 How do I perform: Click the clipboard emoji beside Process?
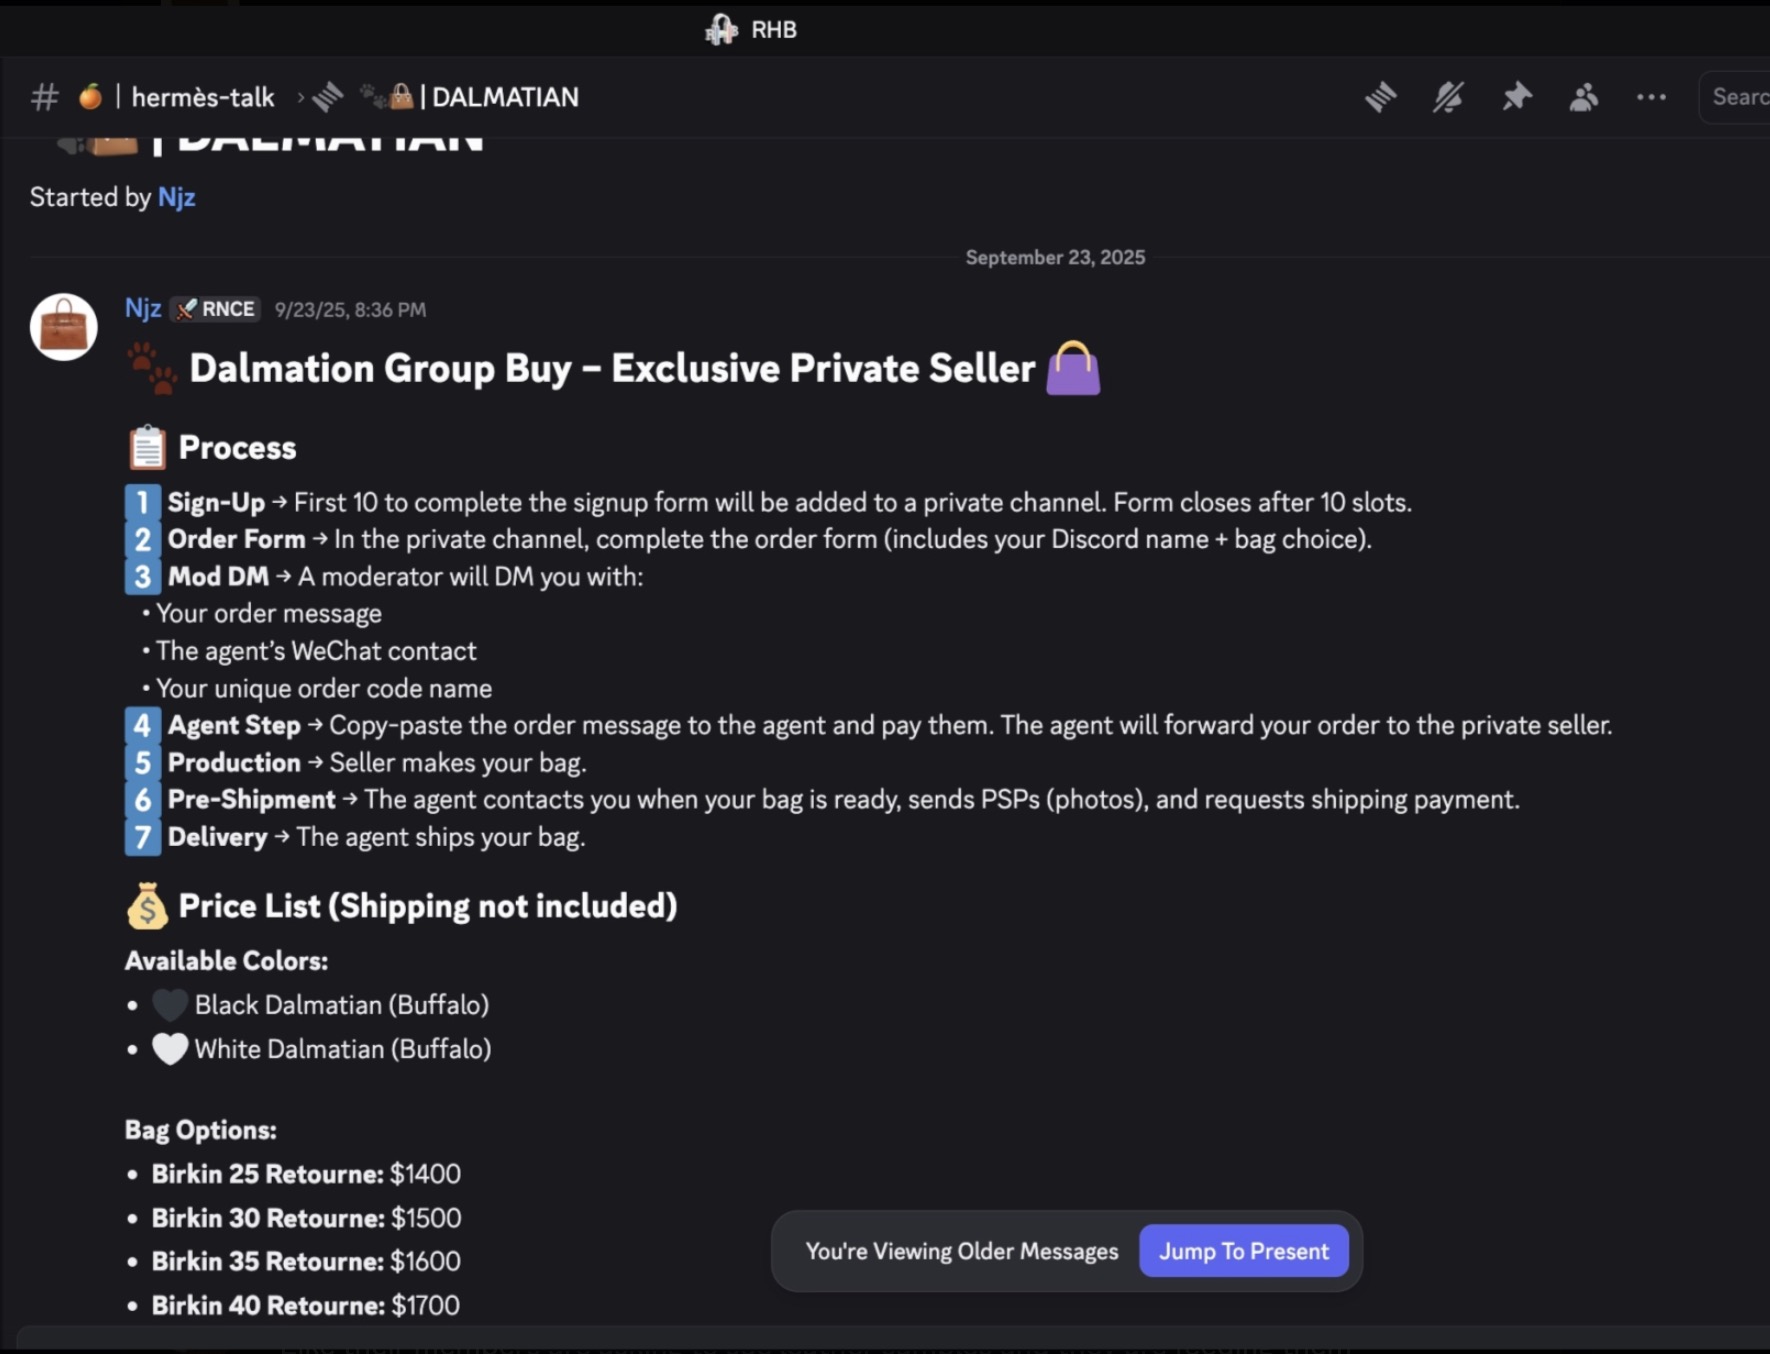coord(147,448)
